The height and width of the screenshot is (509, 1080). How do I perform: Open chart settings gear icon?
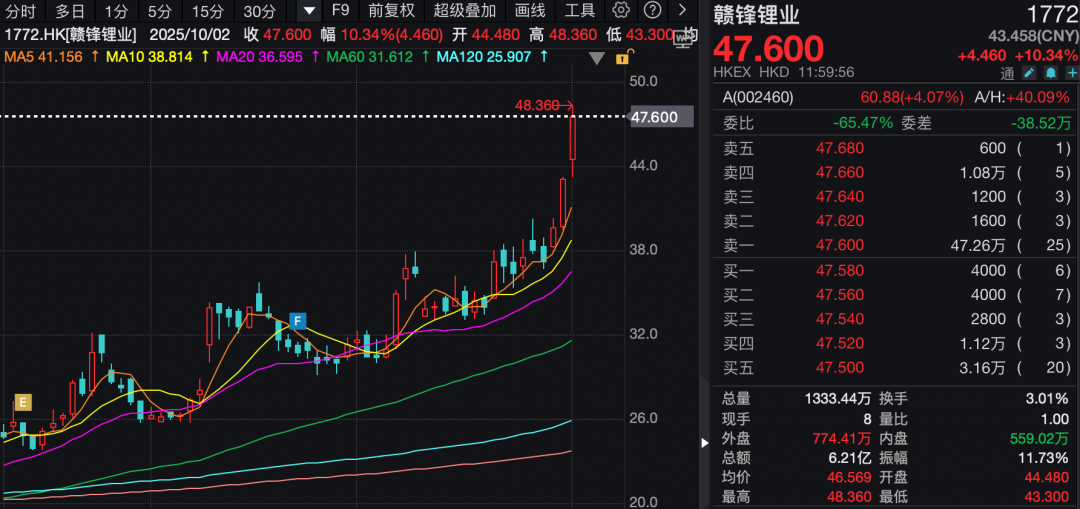(x=621, y=11)
